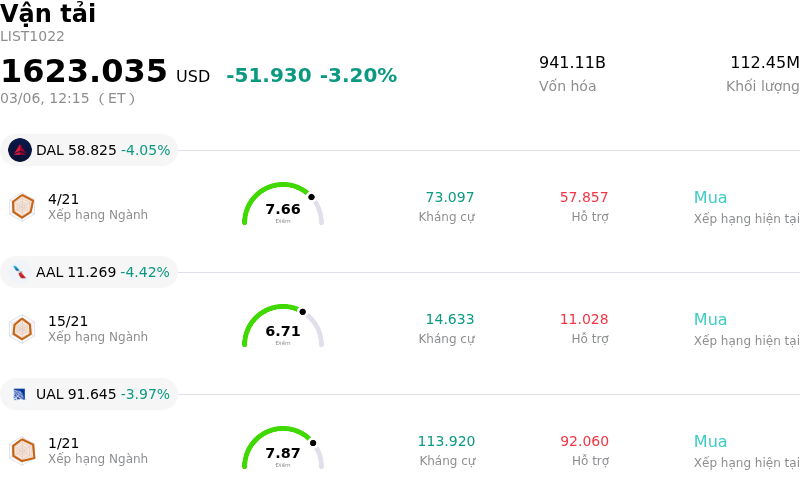Screen dimensions: 800x488
Task: Click the UAL industry rank hexagon icon
Action: pyautogui.click(x=22, y=450)
